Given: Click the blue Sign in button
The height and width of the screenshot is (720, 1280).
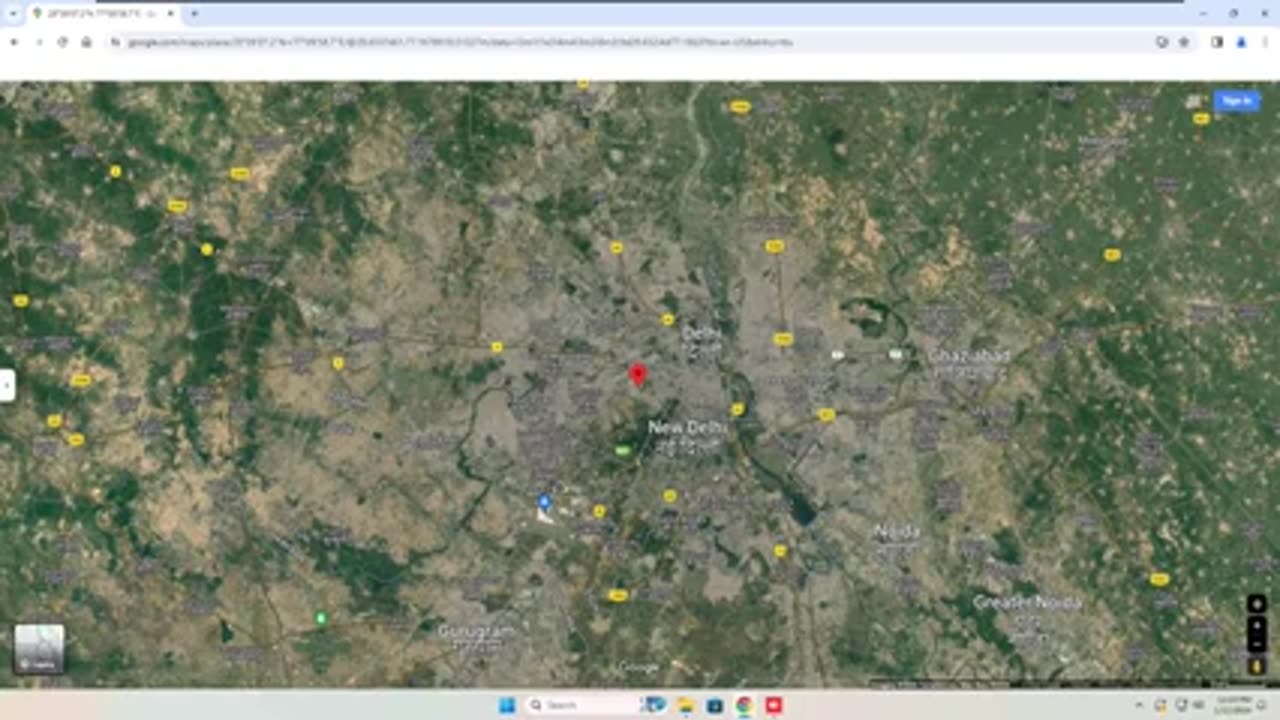Looking at the screenshot, I should coord(1236,100).
